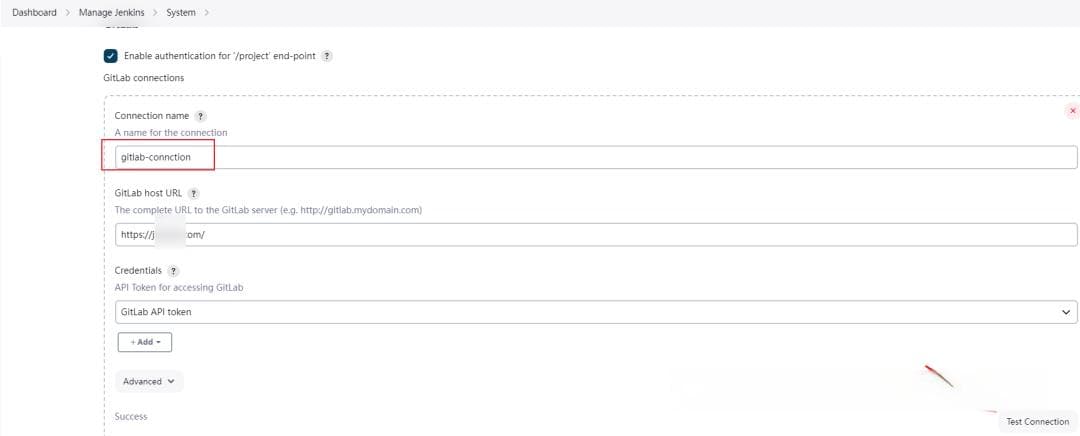Screen dimensions: 1080x436
Task: Delete this GitLab connection with red X
Action: coord(1072,110)
